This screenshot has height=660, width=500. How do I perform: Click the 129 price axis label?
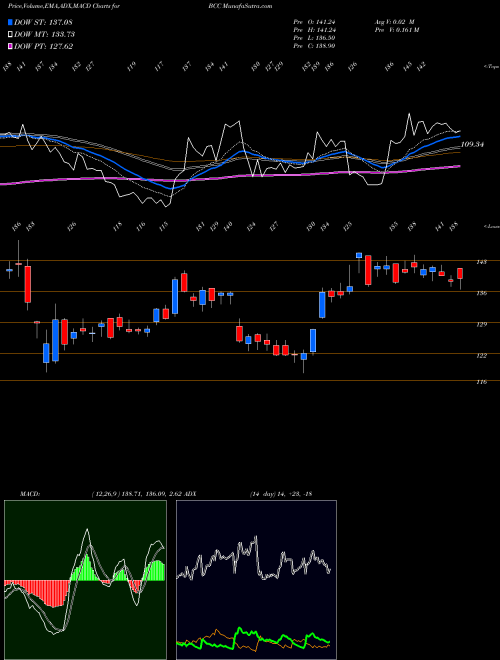[481, 324]
